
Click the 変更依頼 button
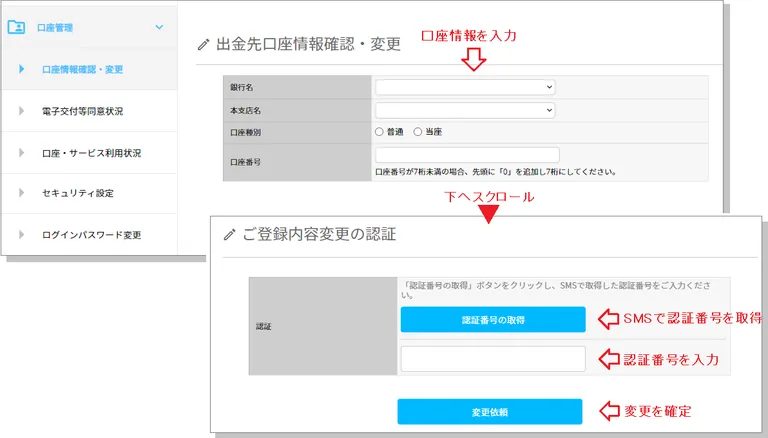tap(490, 412)
